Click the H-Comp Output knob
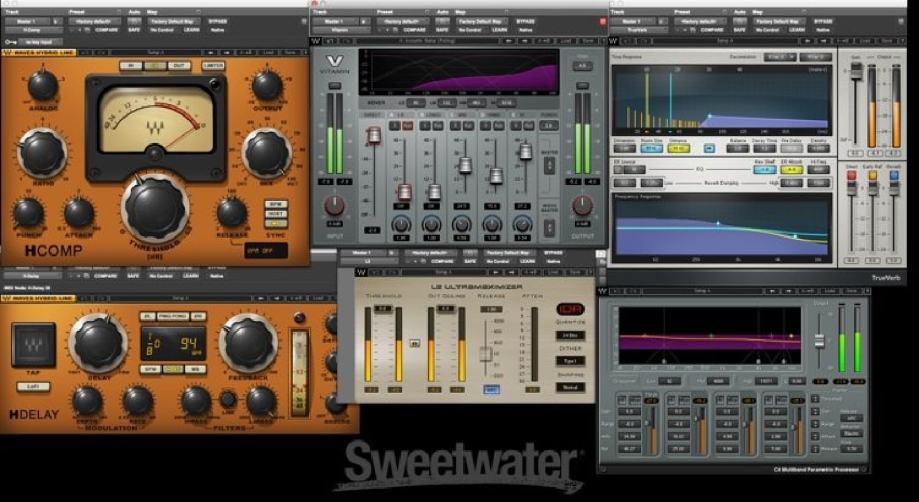919x502 pixels. pyautogui.click(x=267, y=86)
